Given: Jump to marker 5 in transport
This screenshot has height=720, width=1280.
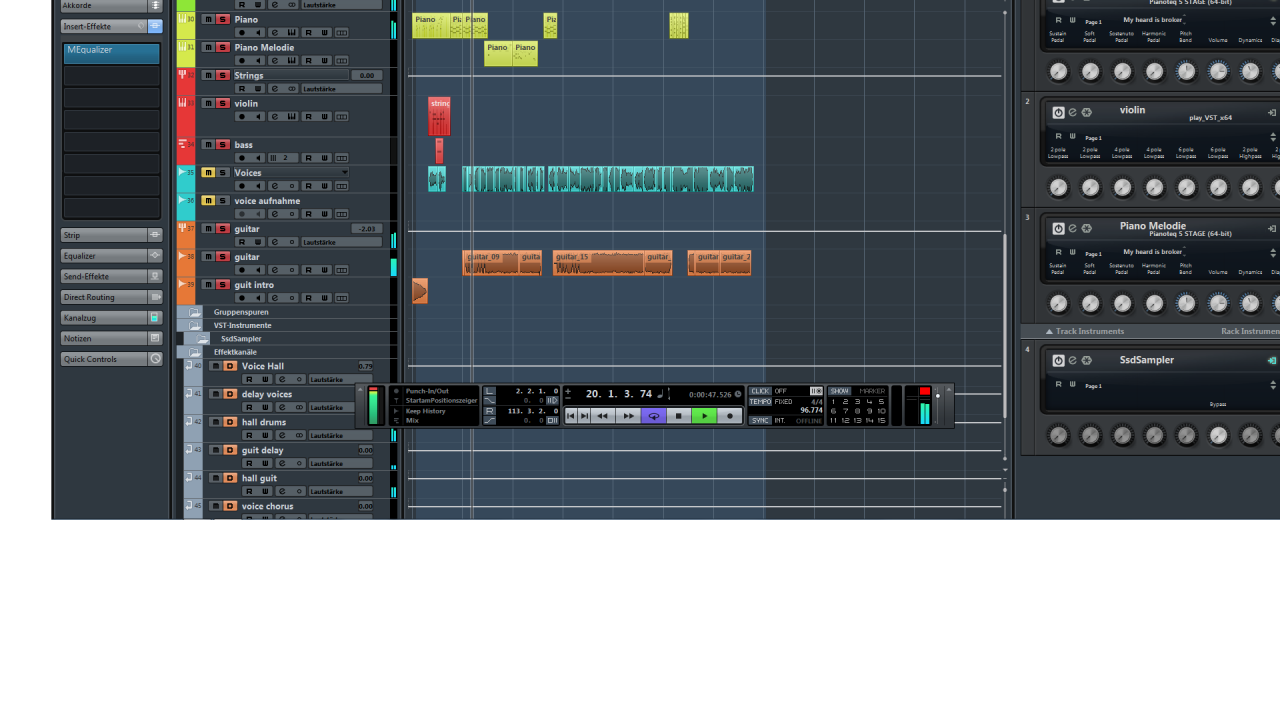Looking at the screenshot, I should pos(881,402).
